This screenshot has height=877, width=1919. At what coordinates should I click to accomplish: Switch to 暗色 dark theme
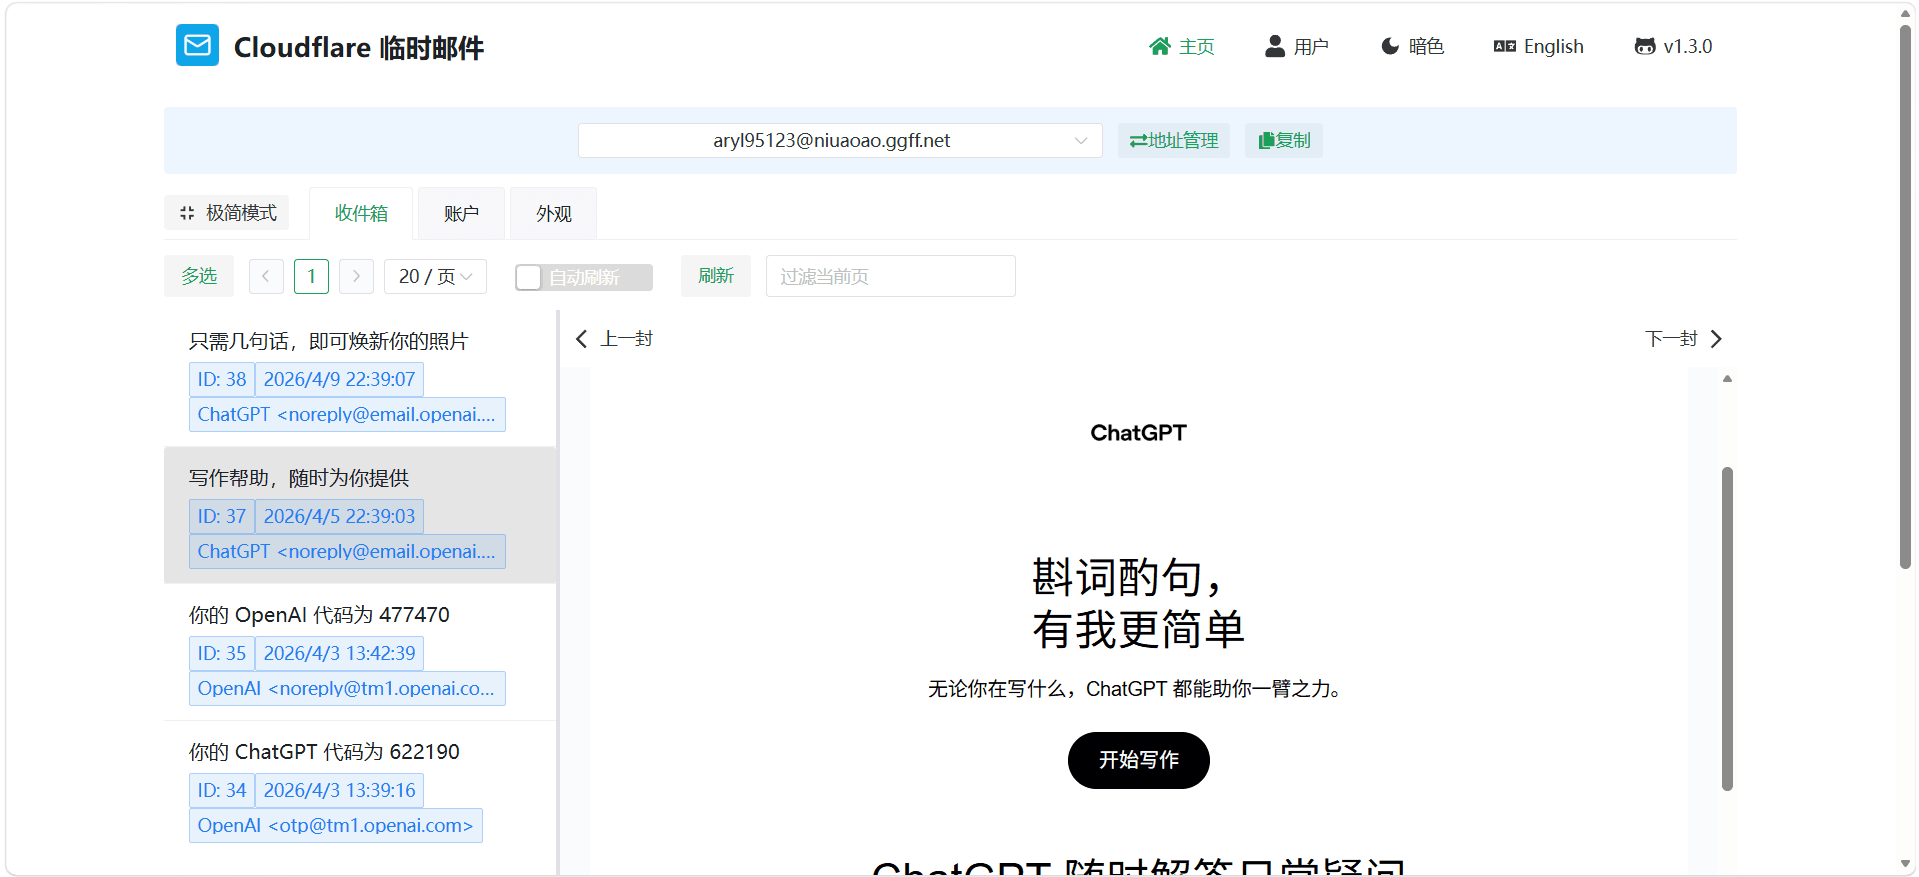(x=1412, y=46)
